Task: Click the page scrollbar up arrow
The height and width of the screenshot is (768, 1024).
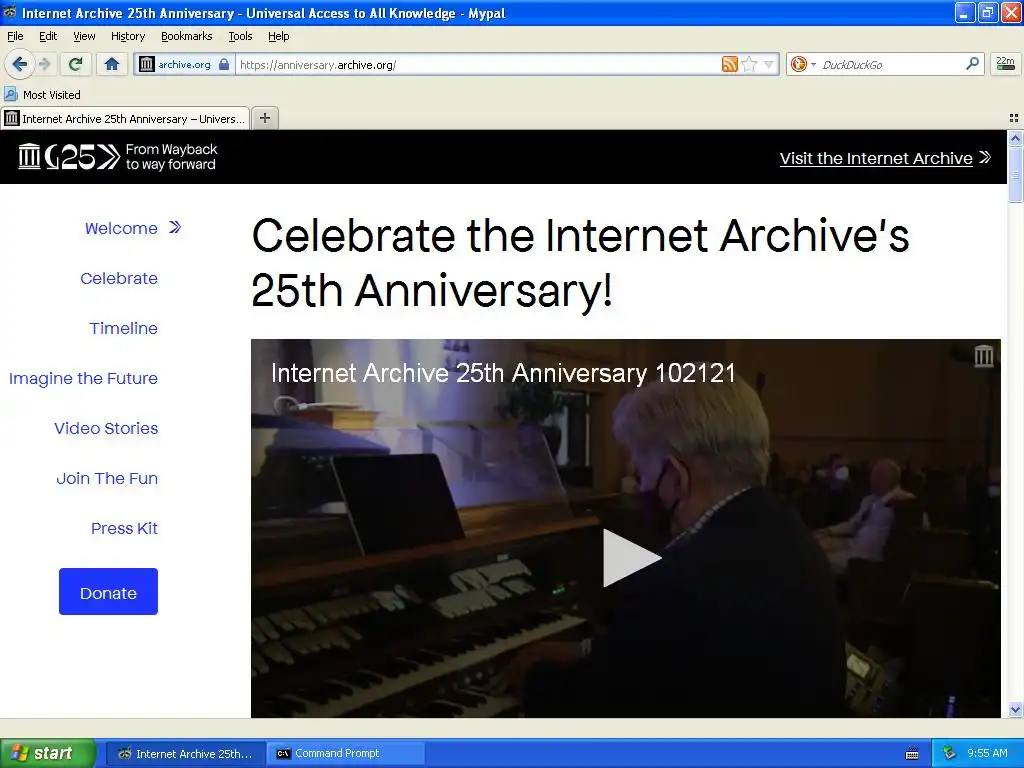Action: click(x=1015, y=138)
